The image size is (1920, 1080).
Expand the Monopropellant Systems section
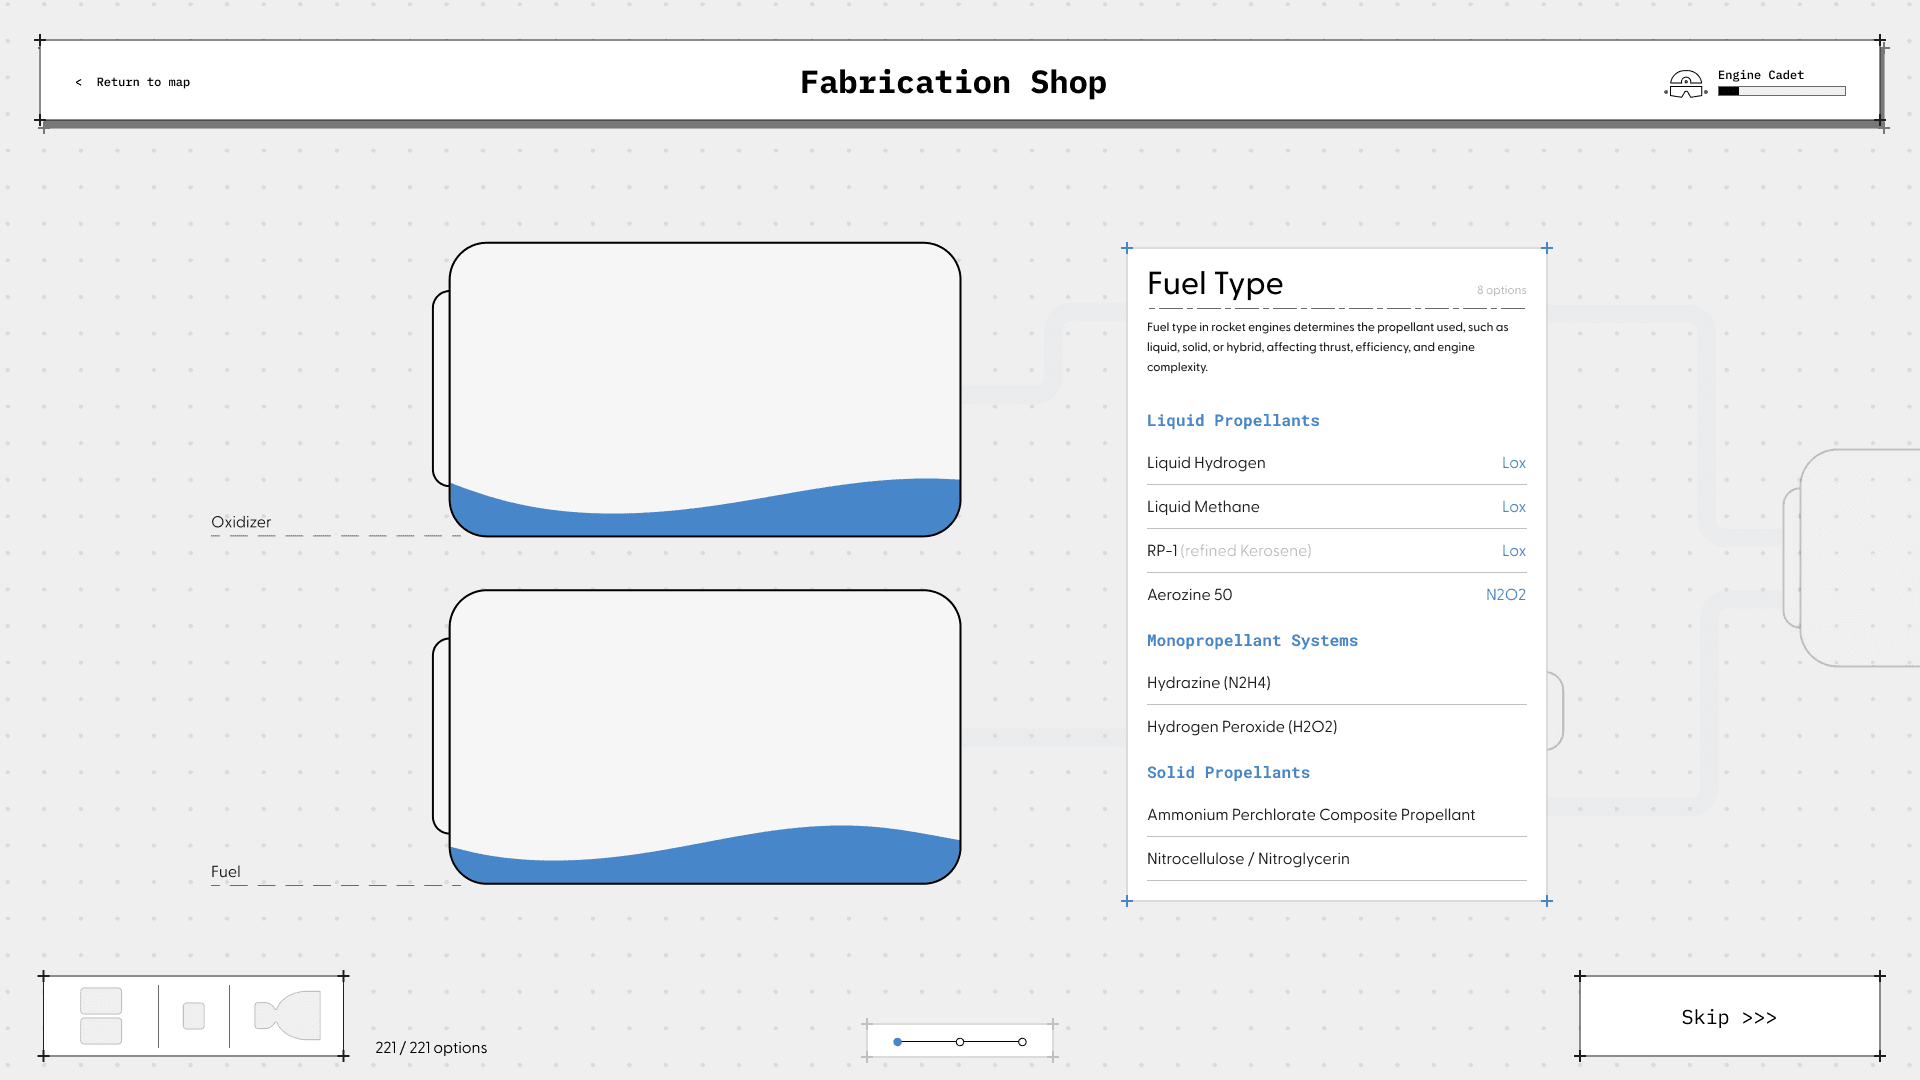pos(1252,640)
